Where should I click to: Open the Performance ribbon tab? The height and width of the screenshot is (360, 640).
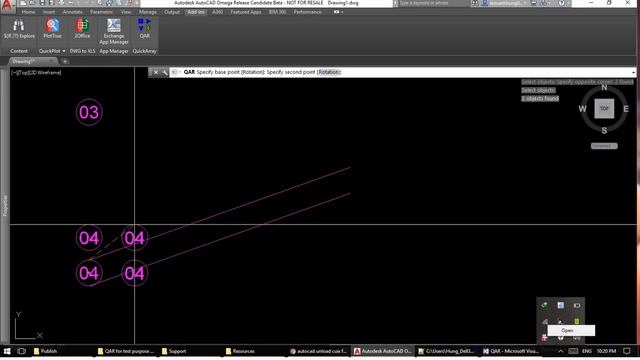click(x=307, y=12)
